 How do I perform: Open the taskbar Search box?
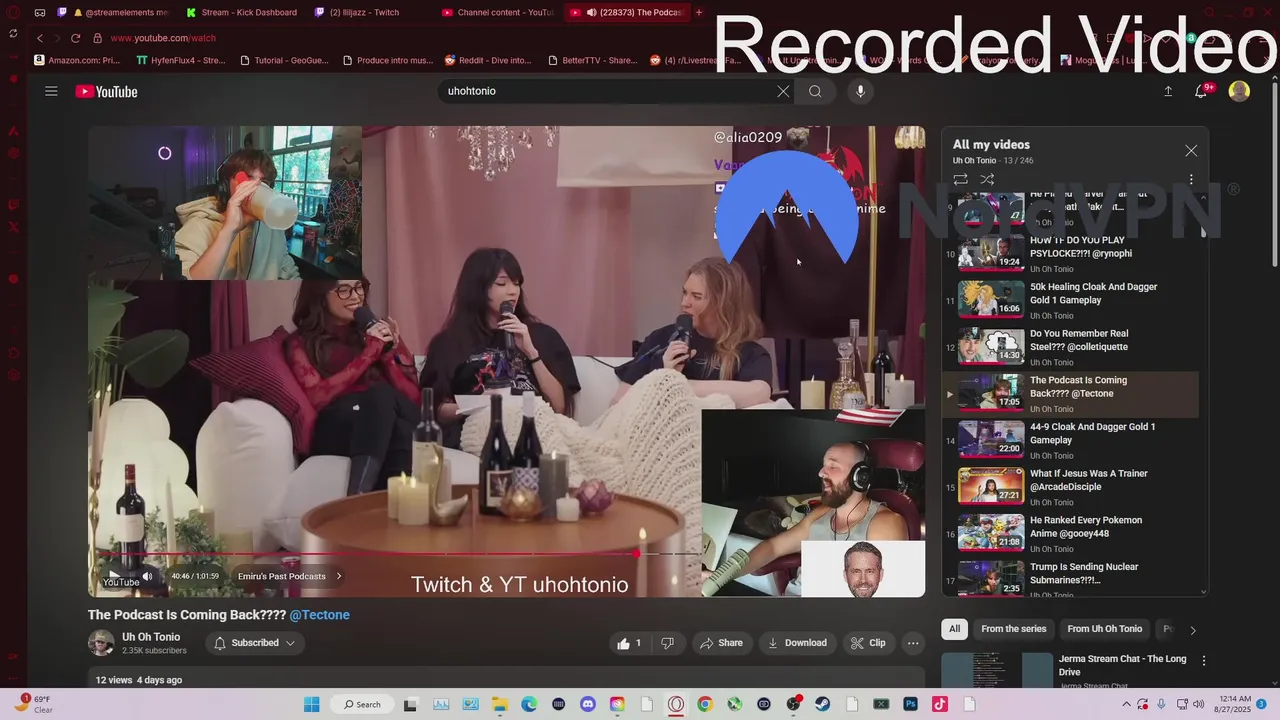[362, 704]
